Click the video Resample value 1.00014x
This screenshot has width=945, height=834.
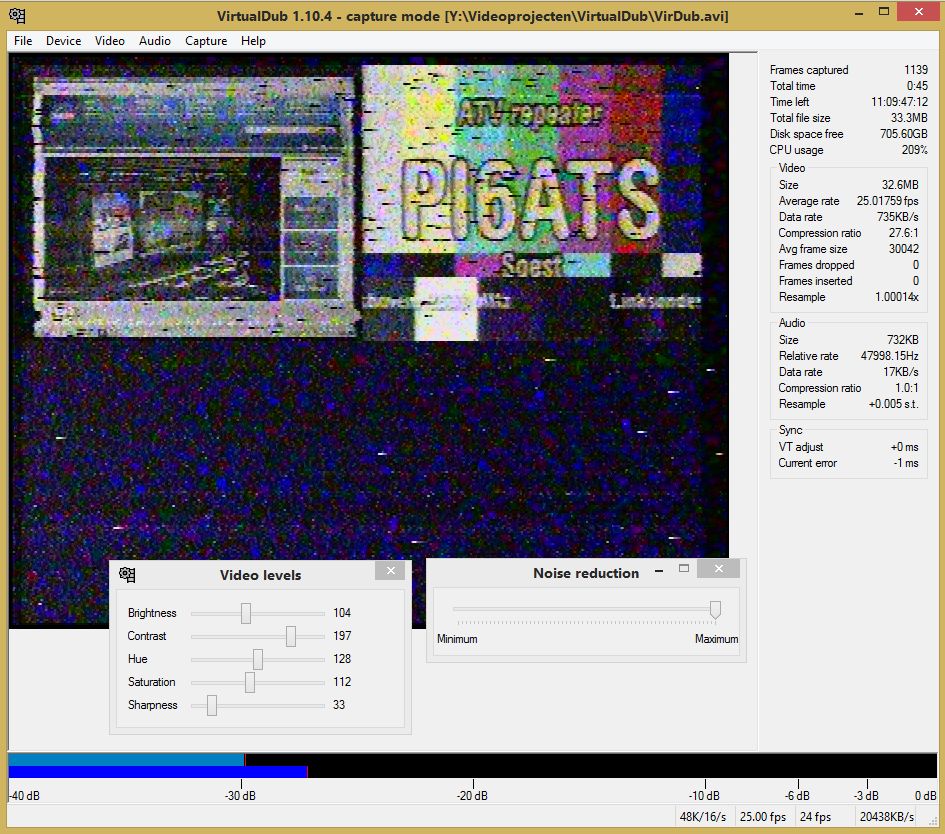coord(897,297)
